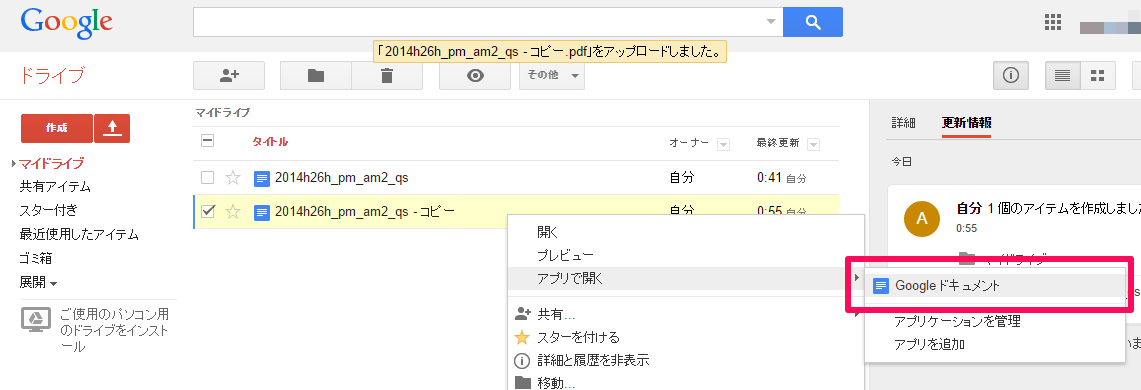1141x390 pixels.
Task: Open the その他 dropdown
Action: click(552, 75)
